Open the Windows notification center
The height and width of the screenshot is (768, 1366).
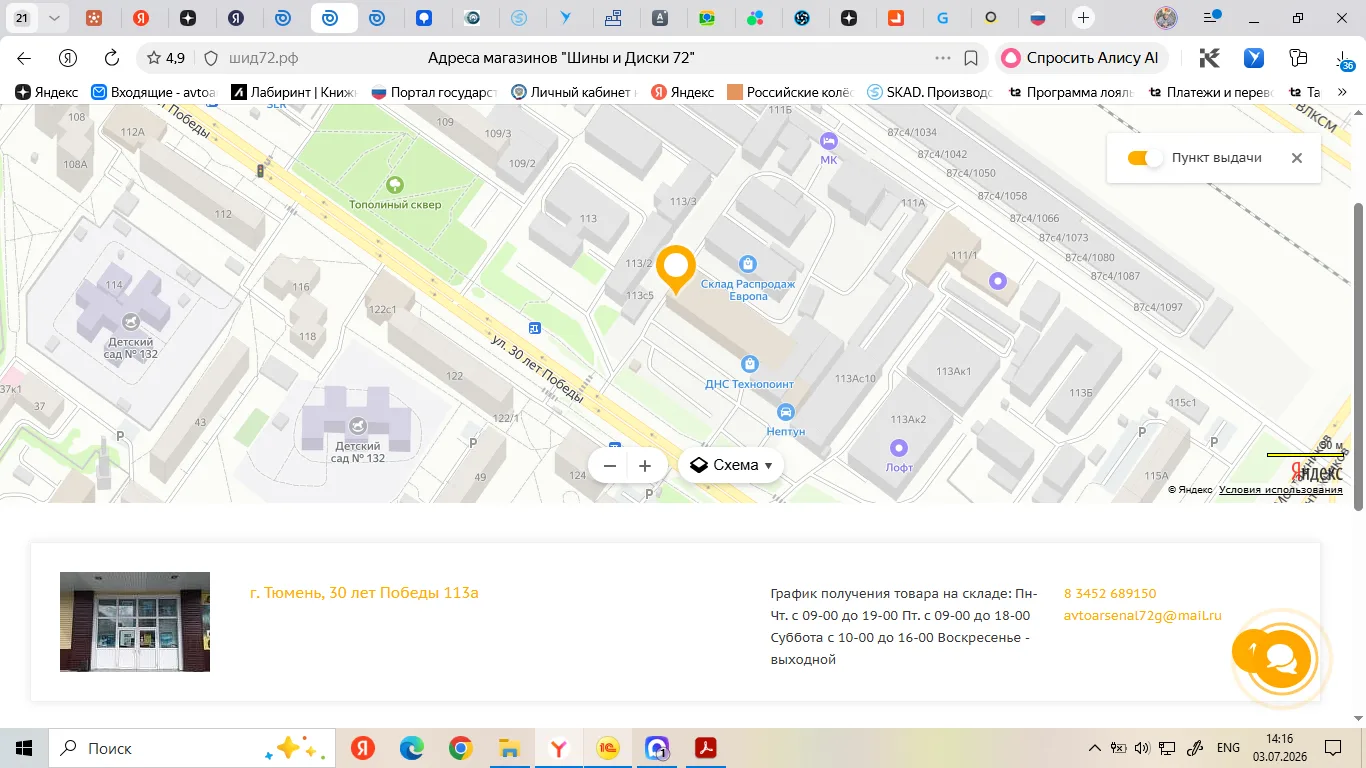[x=1333, y=748]
